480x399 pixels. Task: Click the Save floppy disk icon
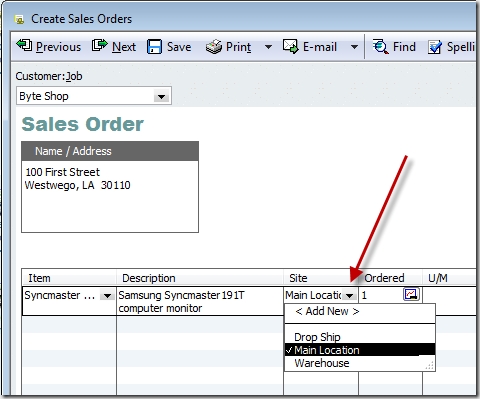pyautogui.click(x=155, y=47)
